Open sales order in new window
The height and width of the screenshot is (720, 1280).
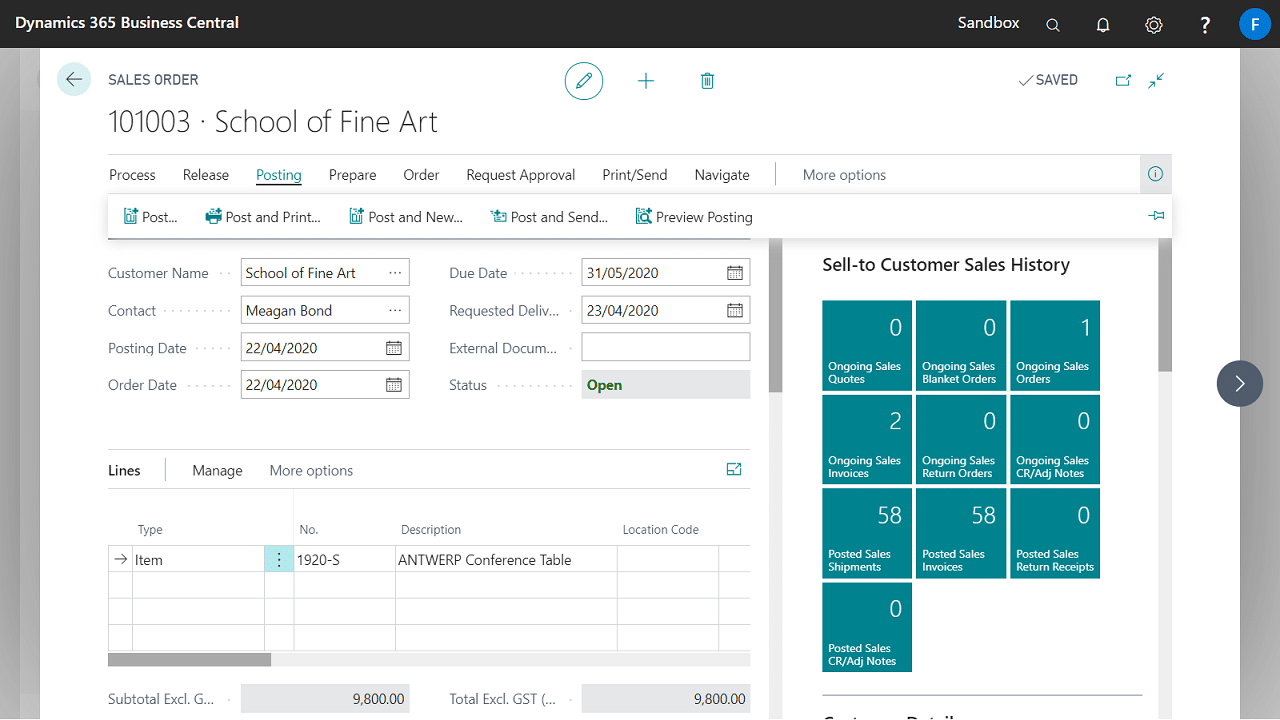[1123, 81]
